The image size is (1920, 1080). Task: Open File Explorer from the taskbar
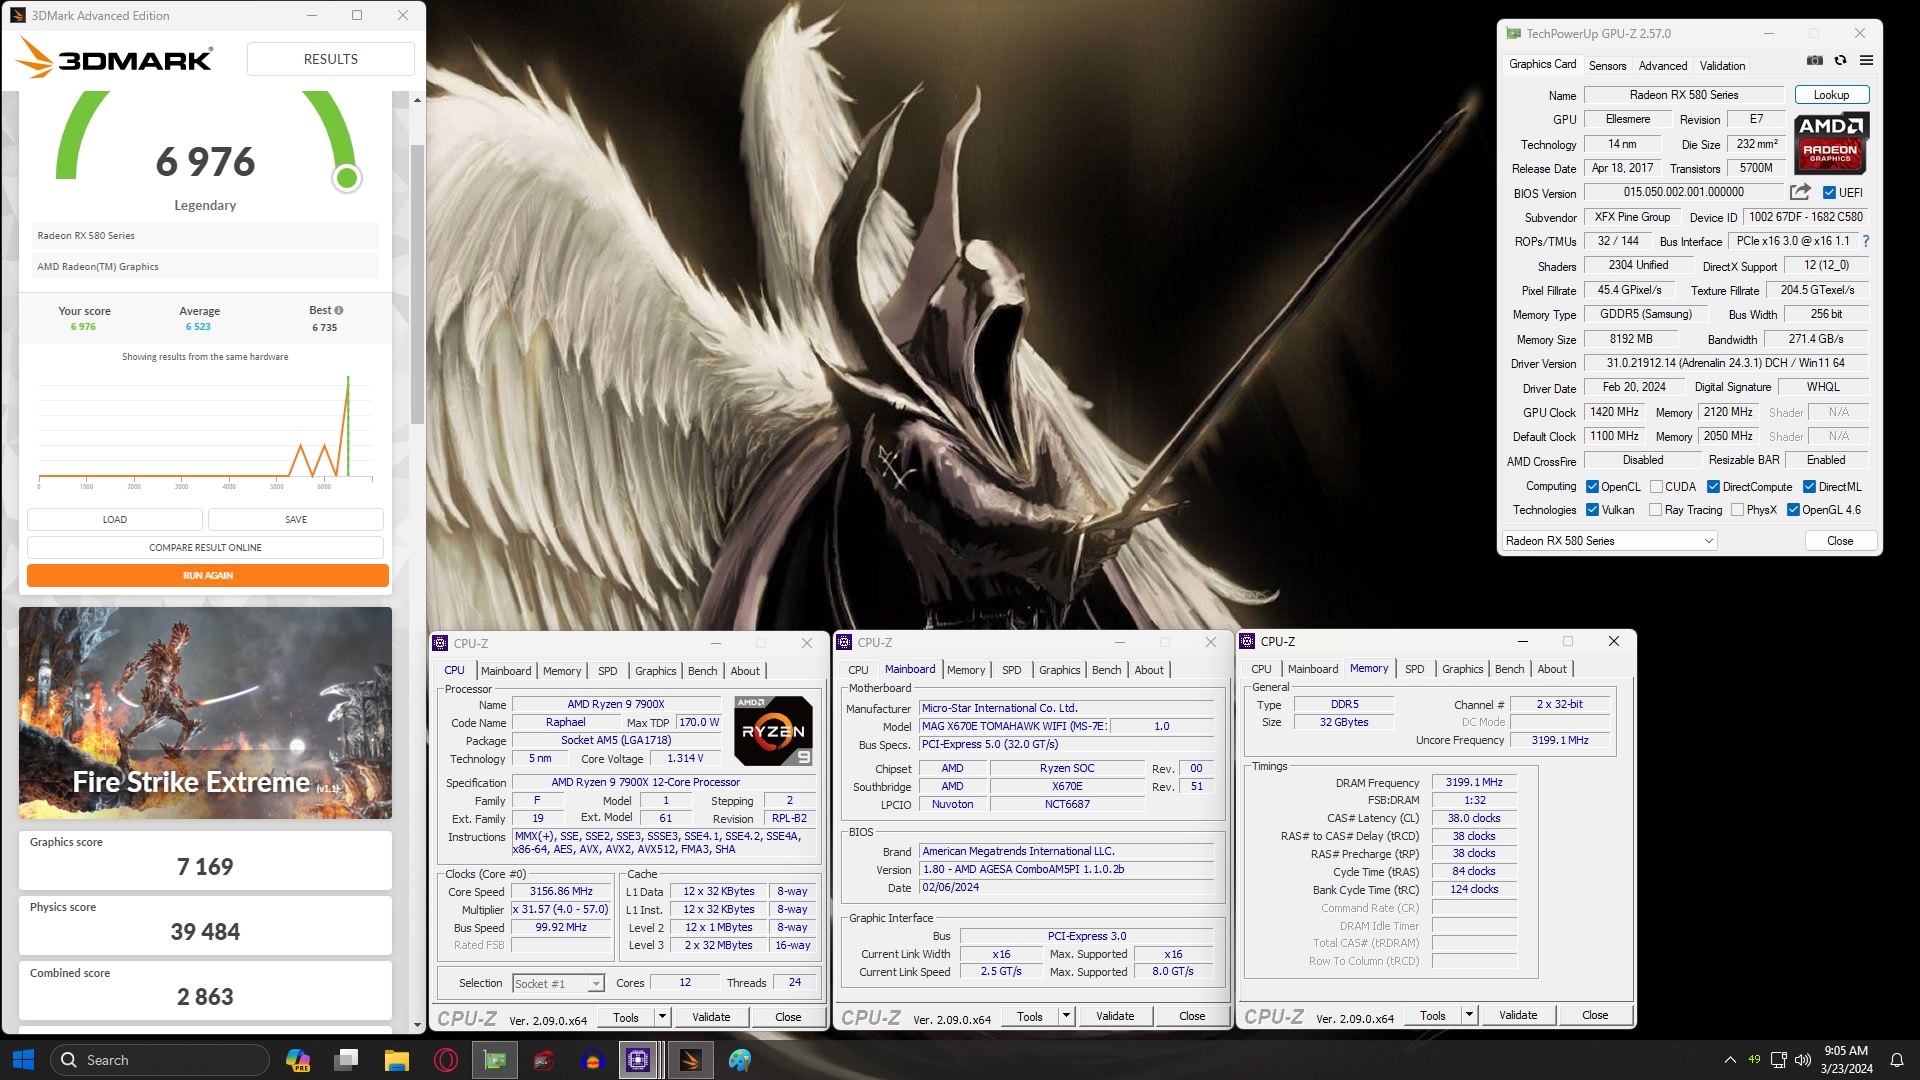pos(396,1060)
